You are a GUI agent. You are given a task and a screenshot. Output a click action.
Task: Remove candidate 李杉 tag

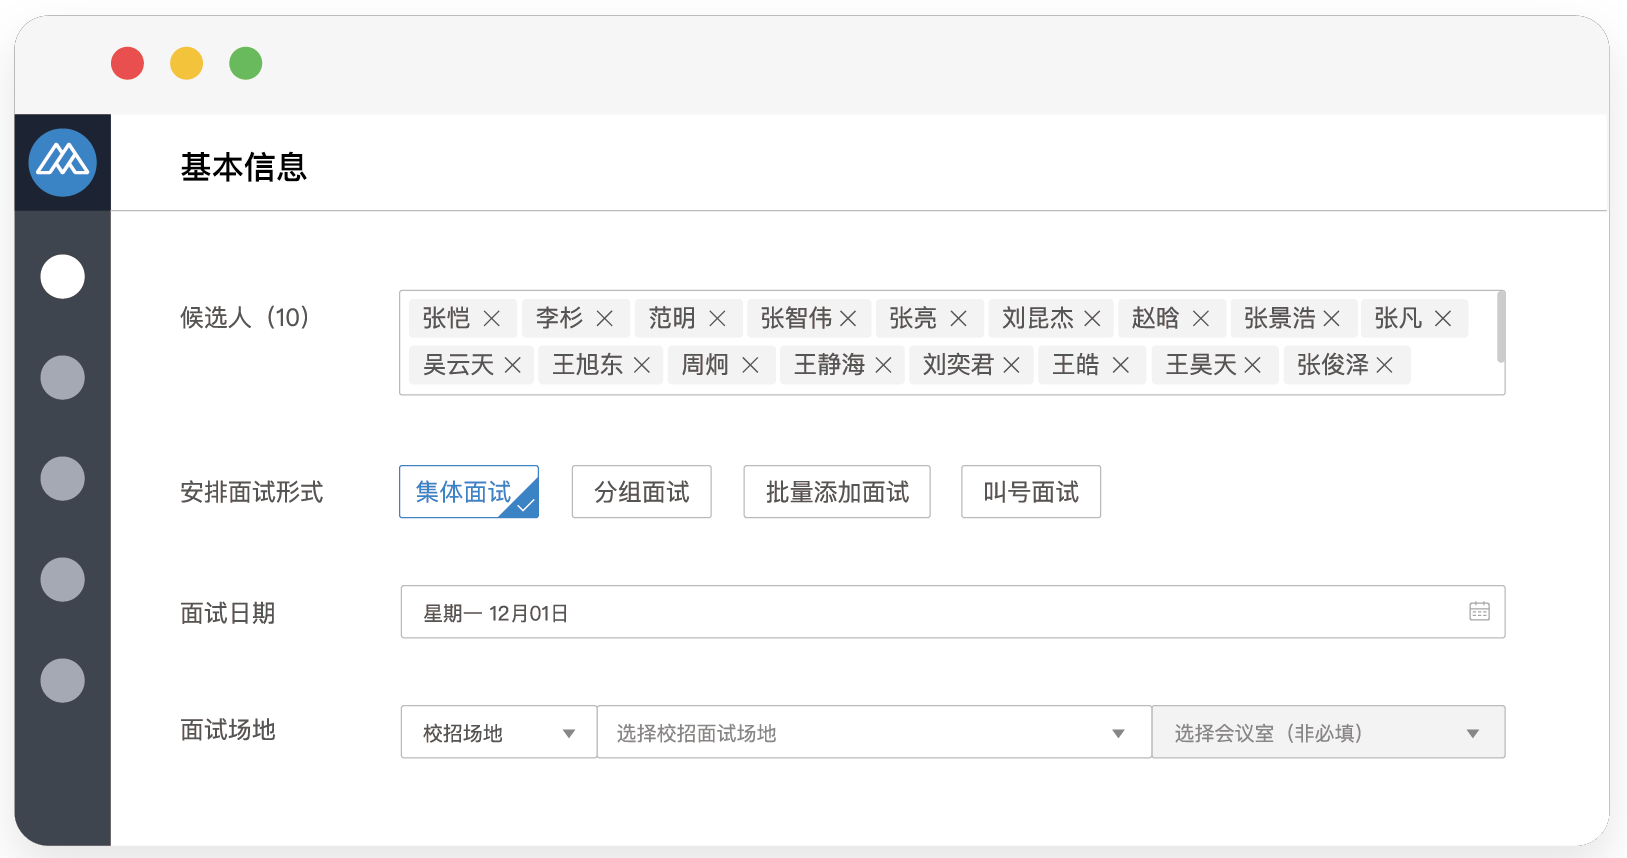pyautogui.click(x=605, y=318)
